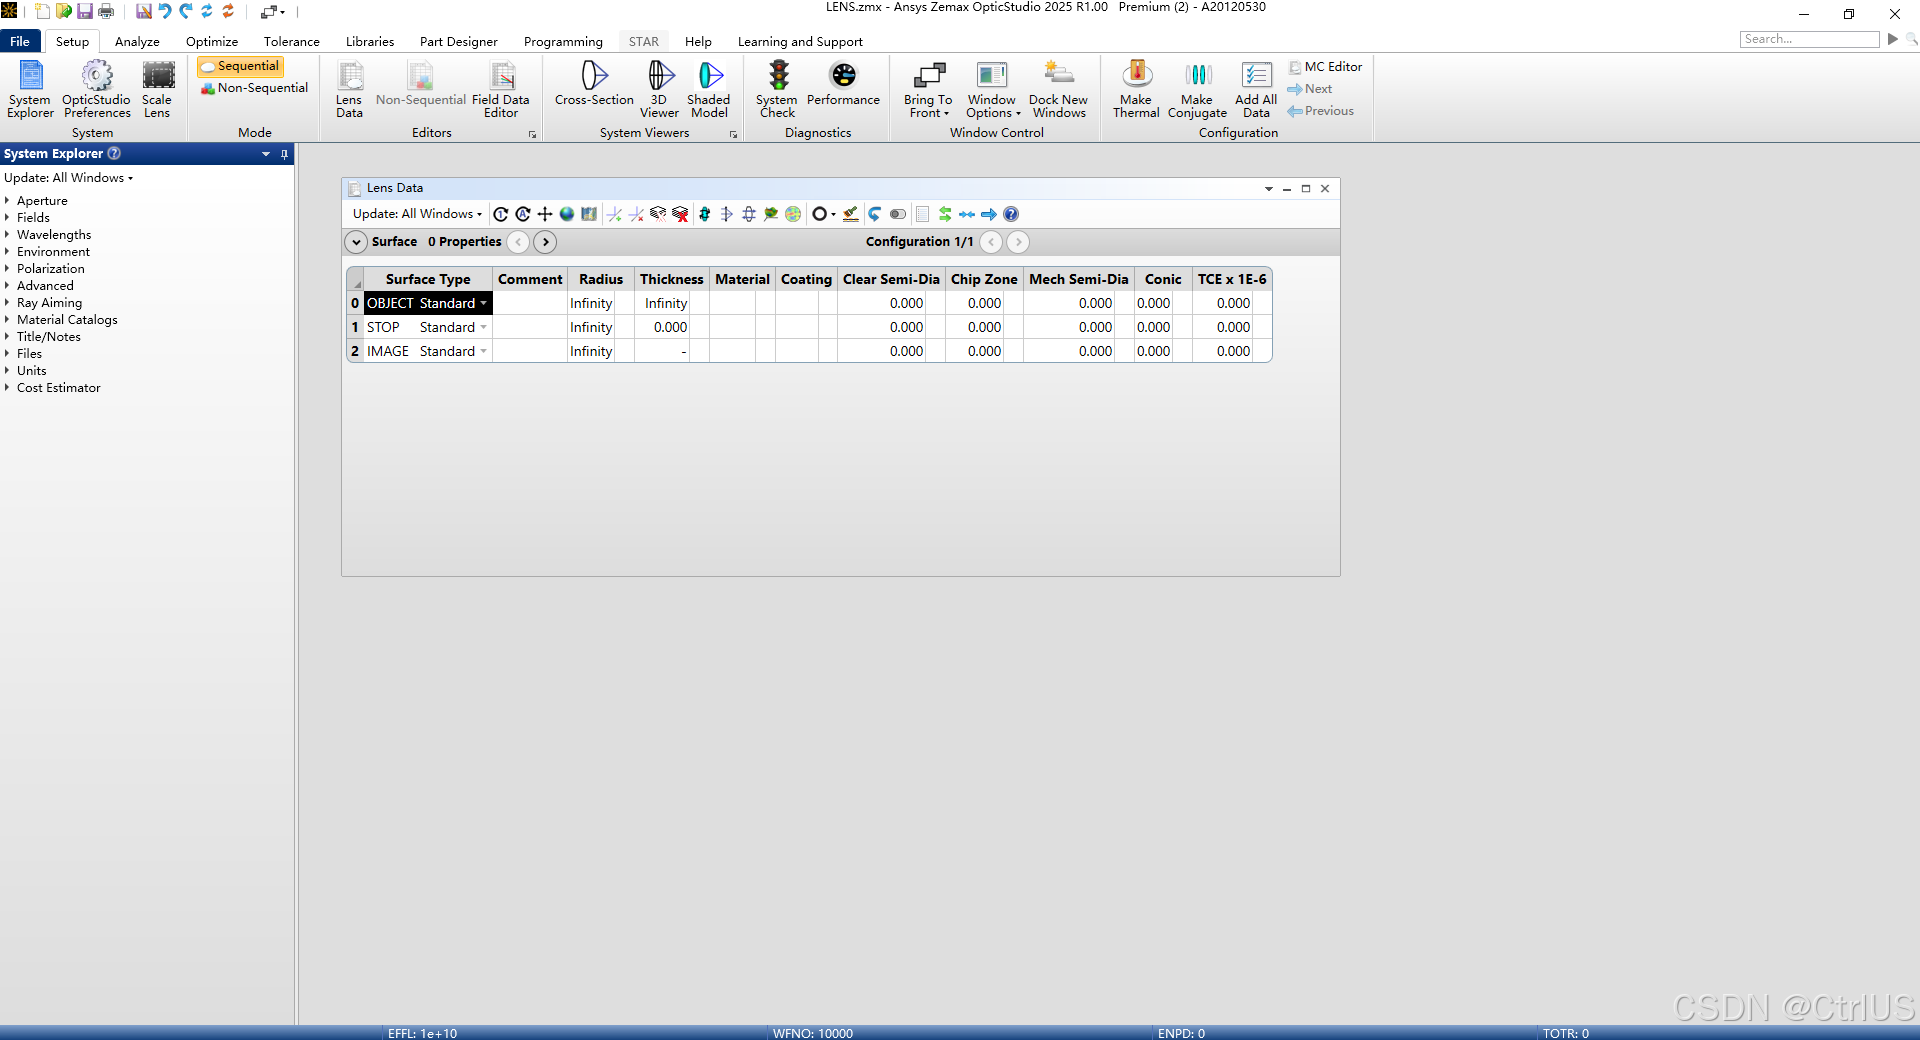Open the Shaded Model viewer
1920x1040 pixels.
click(709, 89)
